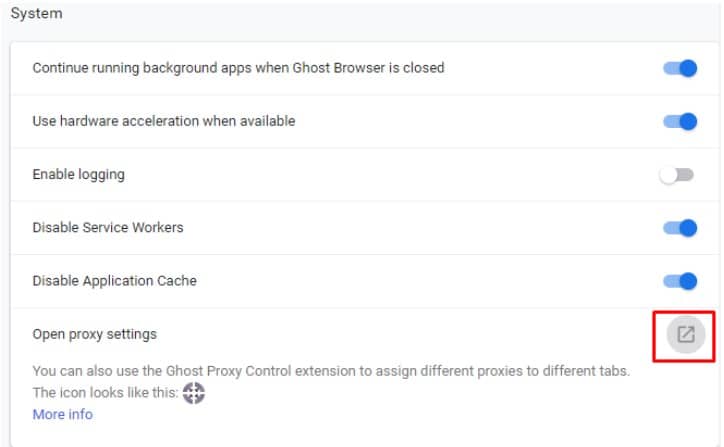
Task: Click the Ghost Proxy Control extension icon
Action: (x=193, y=393)
